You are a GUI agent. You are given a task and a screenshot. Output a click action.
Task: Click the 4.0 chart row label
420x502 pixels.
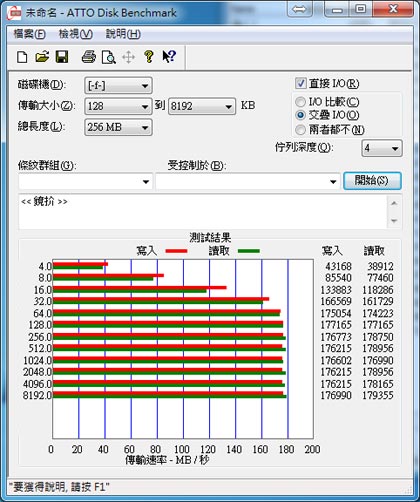45,266
